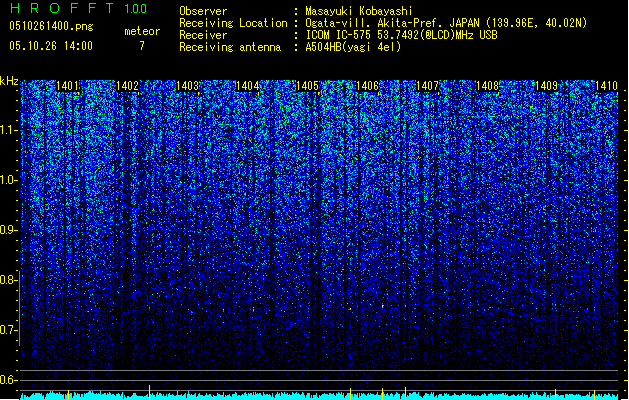Viewport: 629px width, 400px height.
Task: Click the 1401 time marker label
Action: [x=67, y=86]
